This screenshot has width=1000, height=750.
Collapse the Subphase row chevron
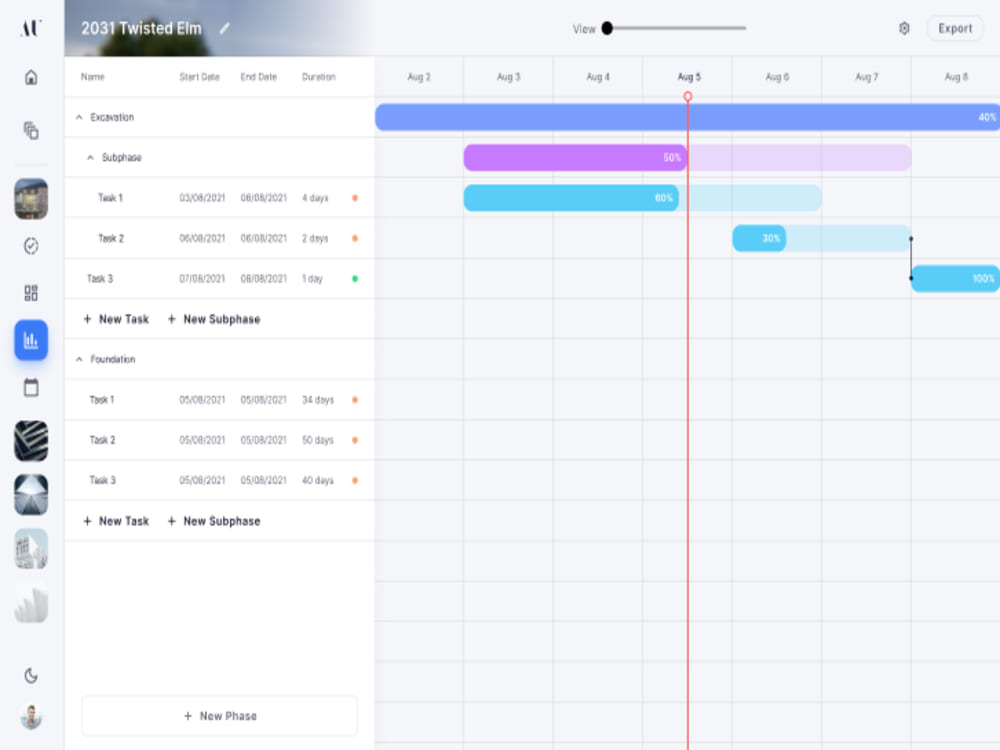pyautogui.click(x=90, y=158)
